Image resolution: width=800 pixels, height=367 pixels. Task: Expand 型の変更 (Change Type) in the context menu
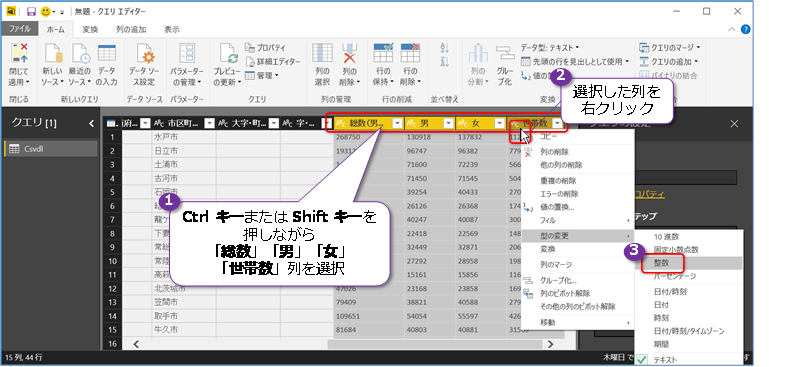click(578, 236)
